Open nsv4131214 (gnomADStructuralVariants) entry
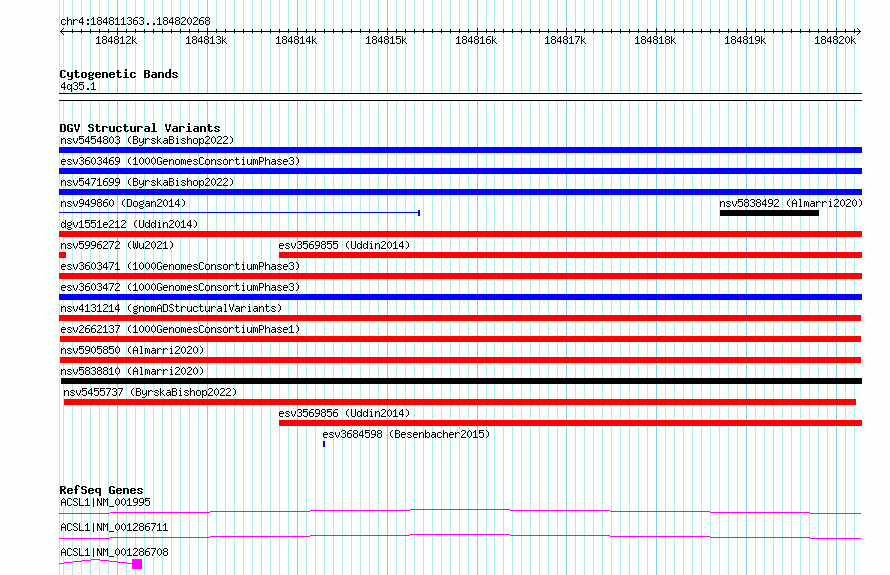This screenshot has height=575, width=890. coord(171,308)
